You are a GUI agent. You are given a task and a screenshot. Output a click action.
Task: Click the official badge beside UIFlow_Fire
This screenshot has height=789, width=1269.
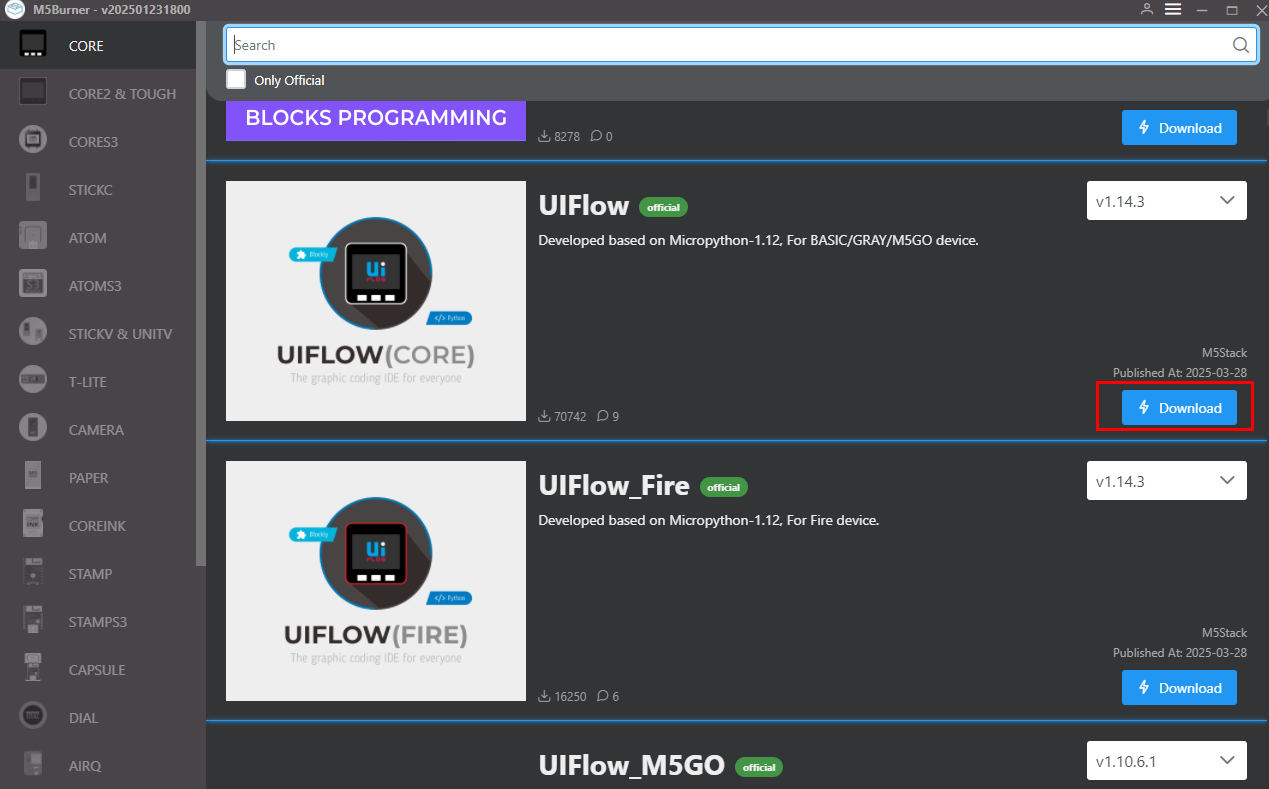click(724, 487)
